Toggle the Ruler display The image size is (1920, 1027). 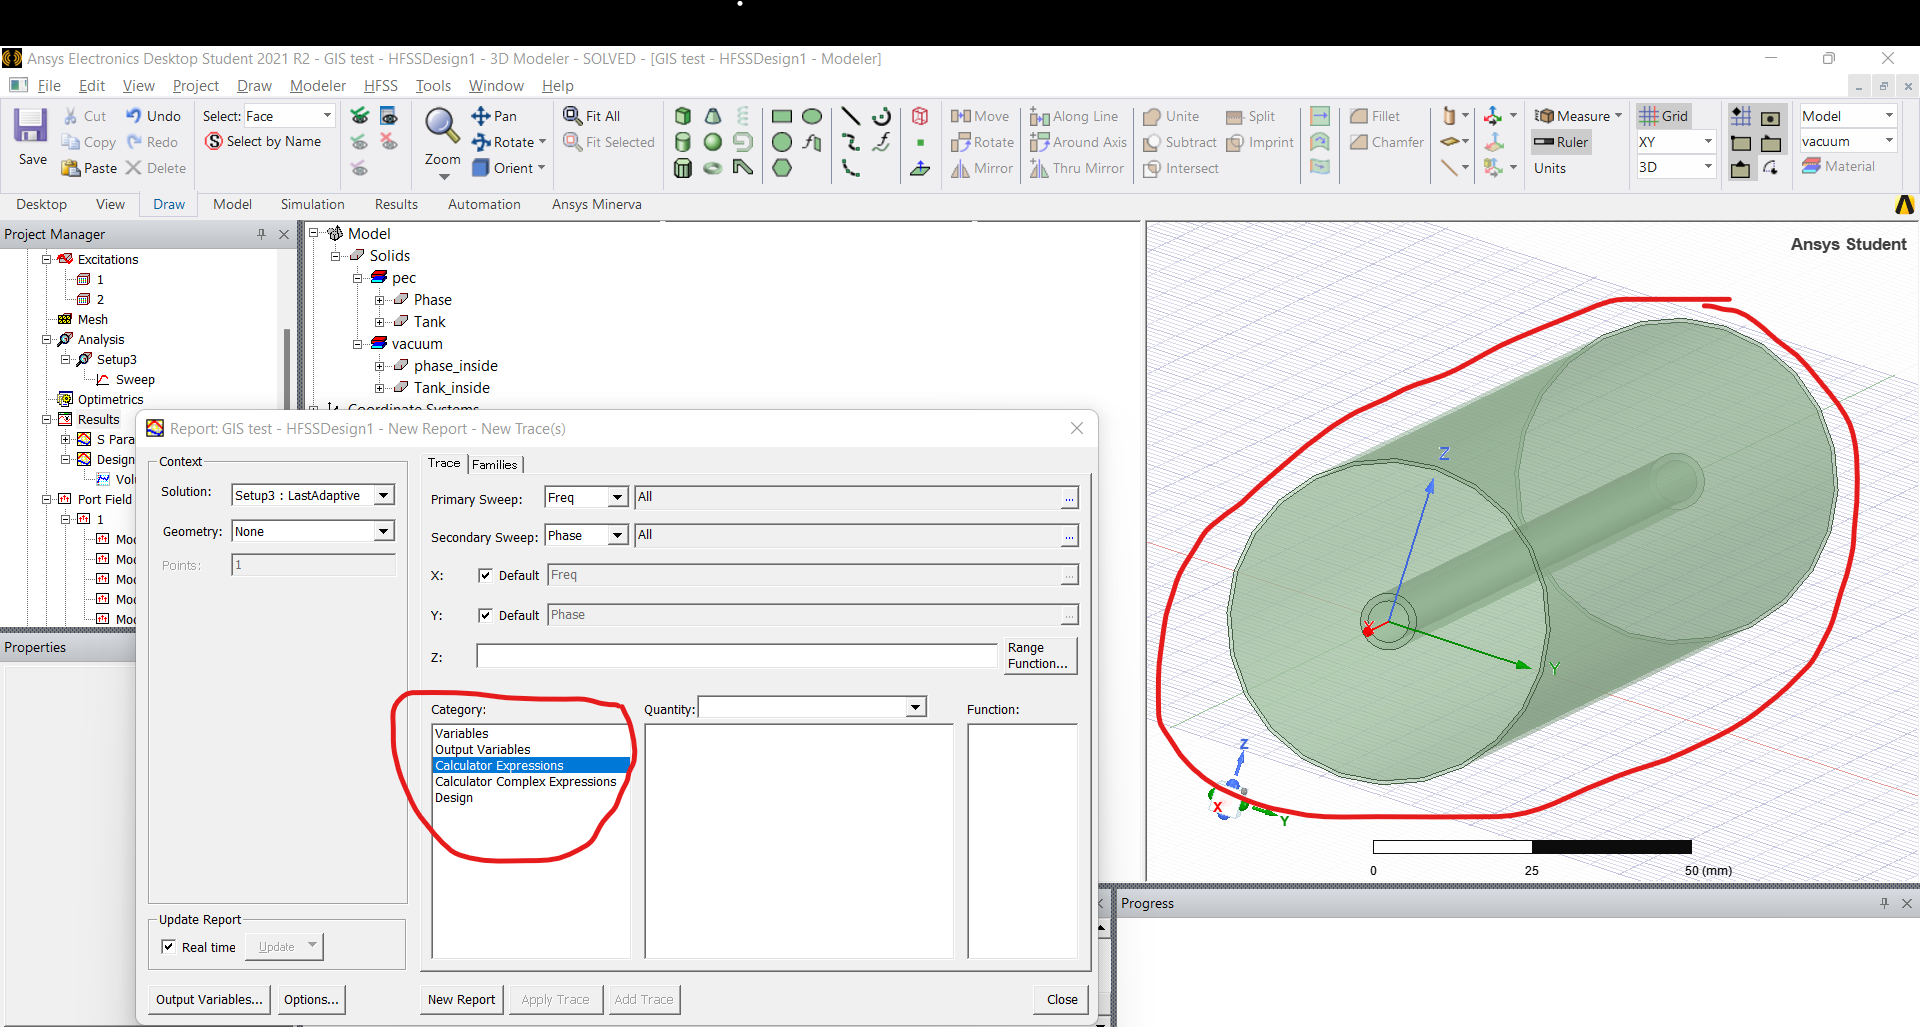click(1562, 142)
